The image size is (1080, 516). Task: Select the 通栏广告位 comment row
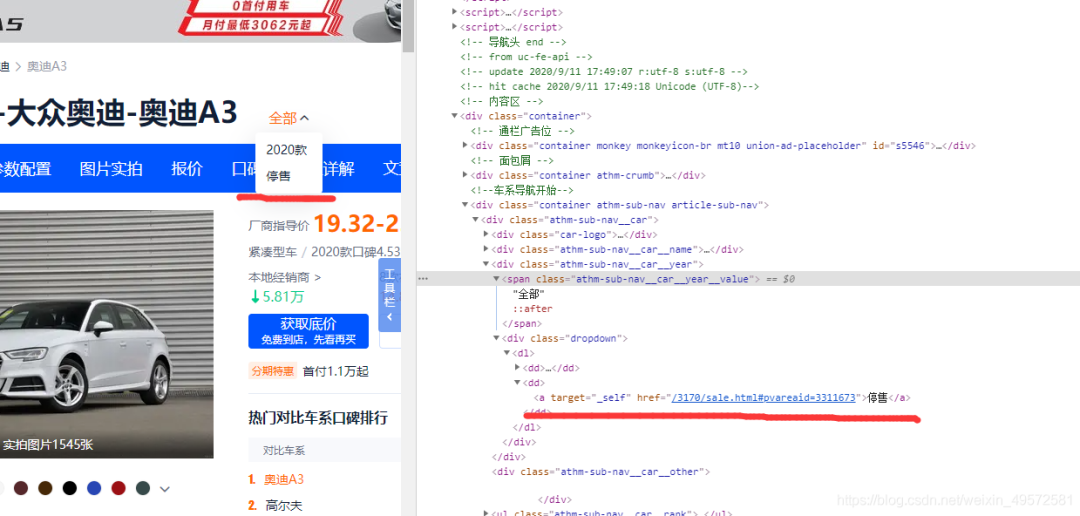pos(523,131)
